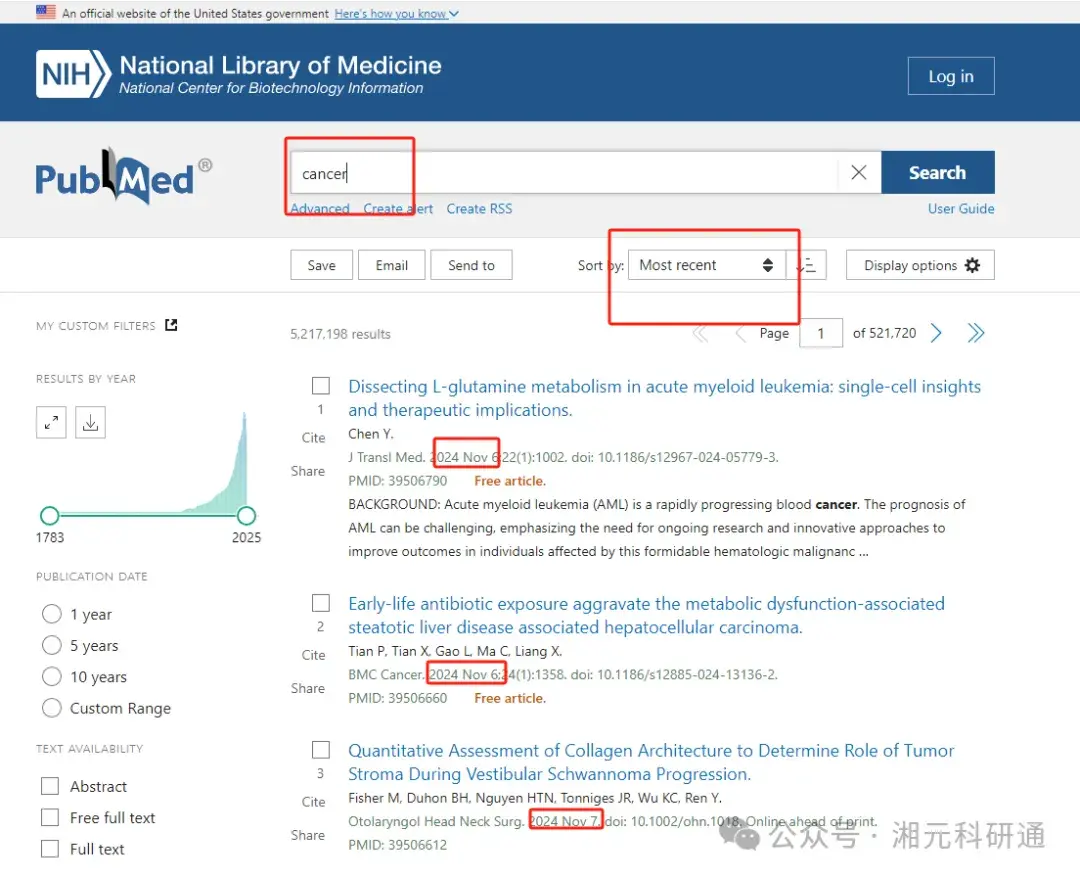Open the Email option in the toolbar
Screen dimensions: 1080x878
(x=391, y=265)
